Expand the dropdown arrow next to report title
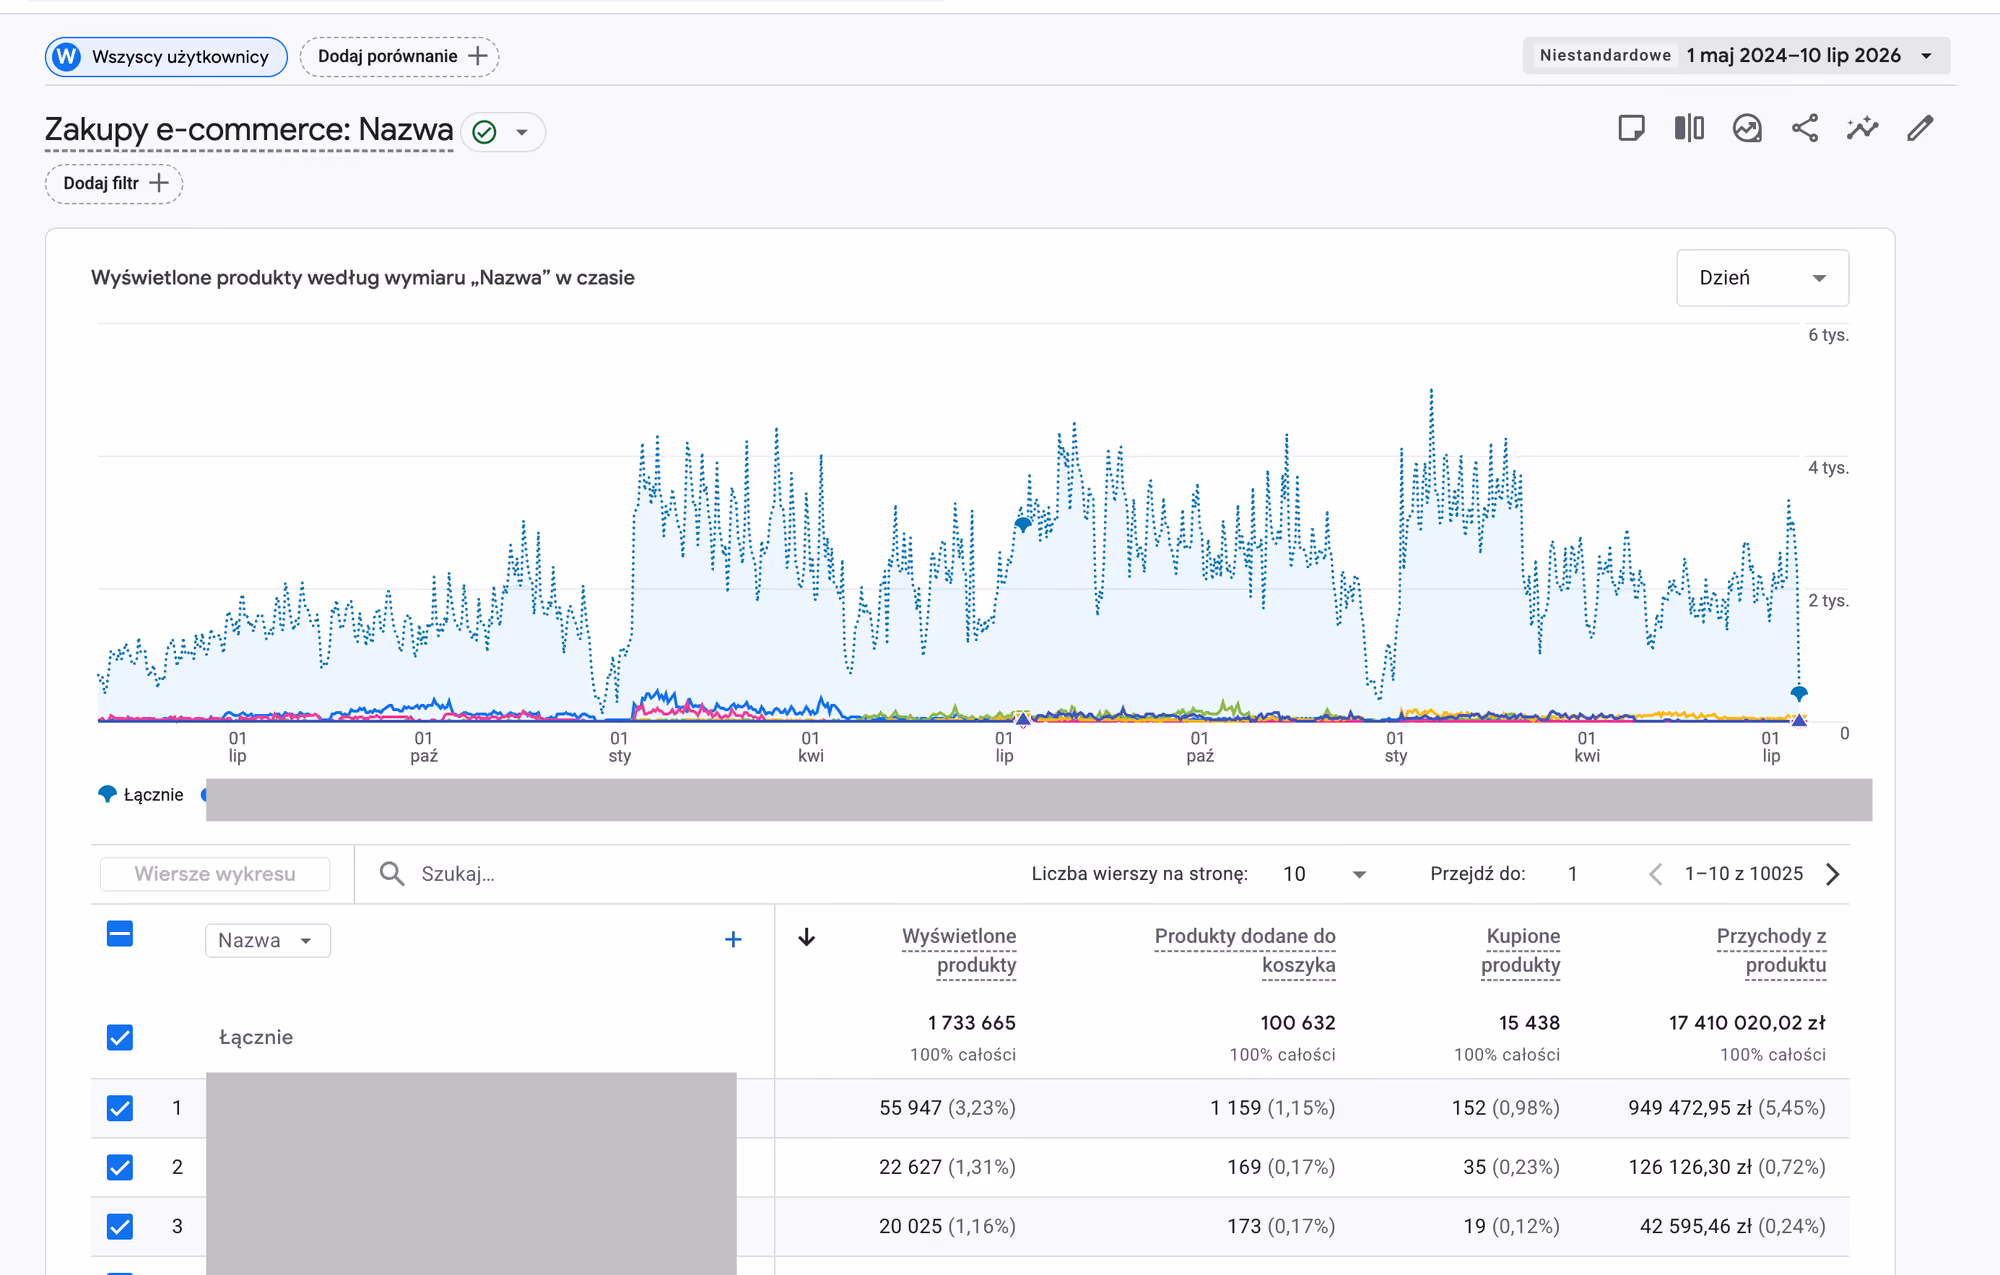This screenshot has width=2000, height=1275. (522, 132)
